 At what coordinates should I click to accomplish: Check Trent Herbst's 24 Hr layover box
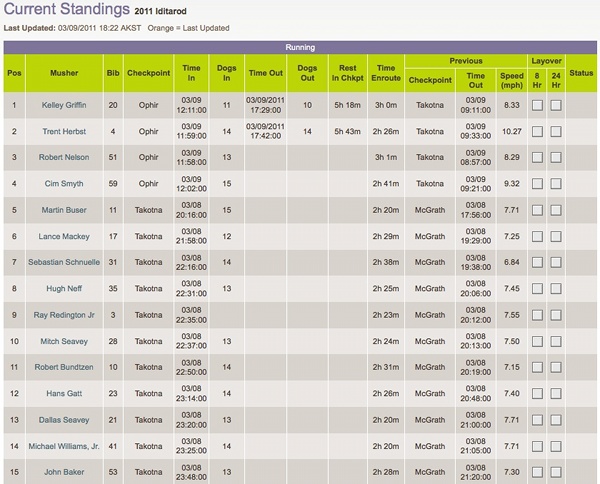click(556, 132)
